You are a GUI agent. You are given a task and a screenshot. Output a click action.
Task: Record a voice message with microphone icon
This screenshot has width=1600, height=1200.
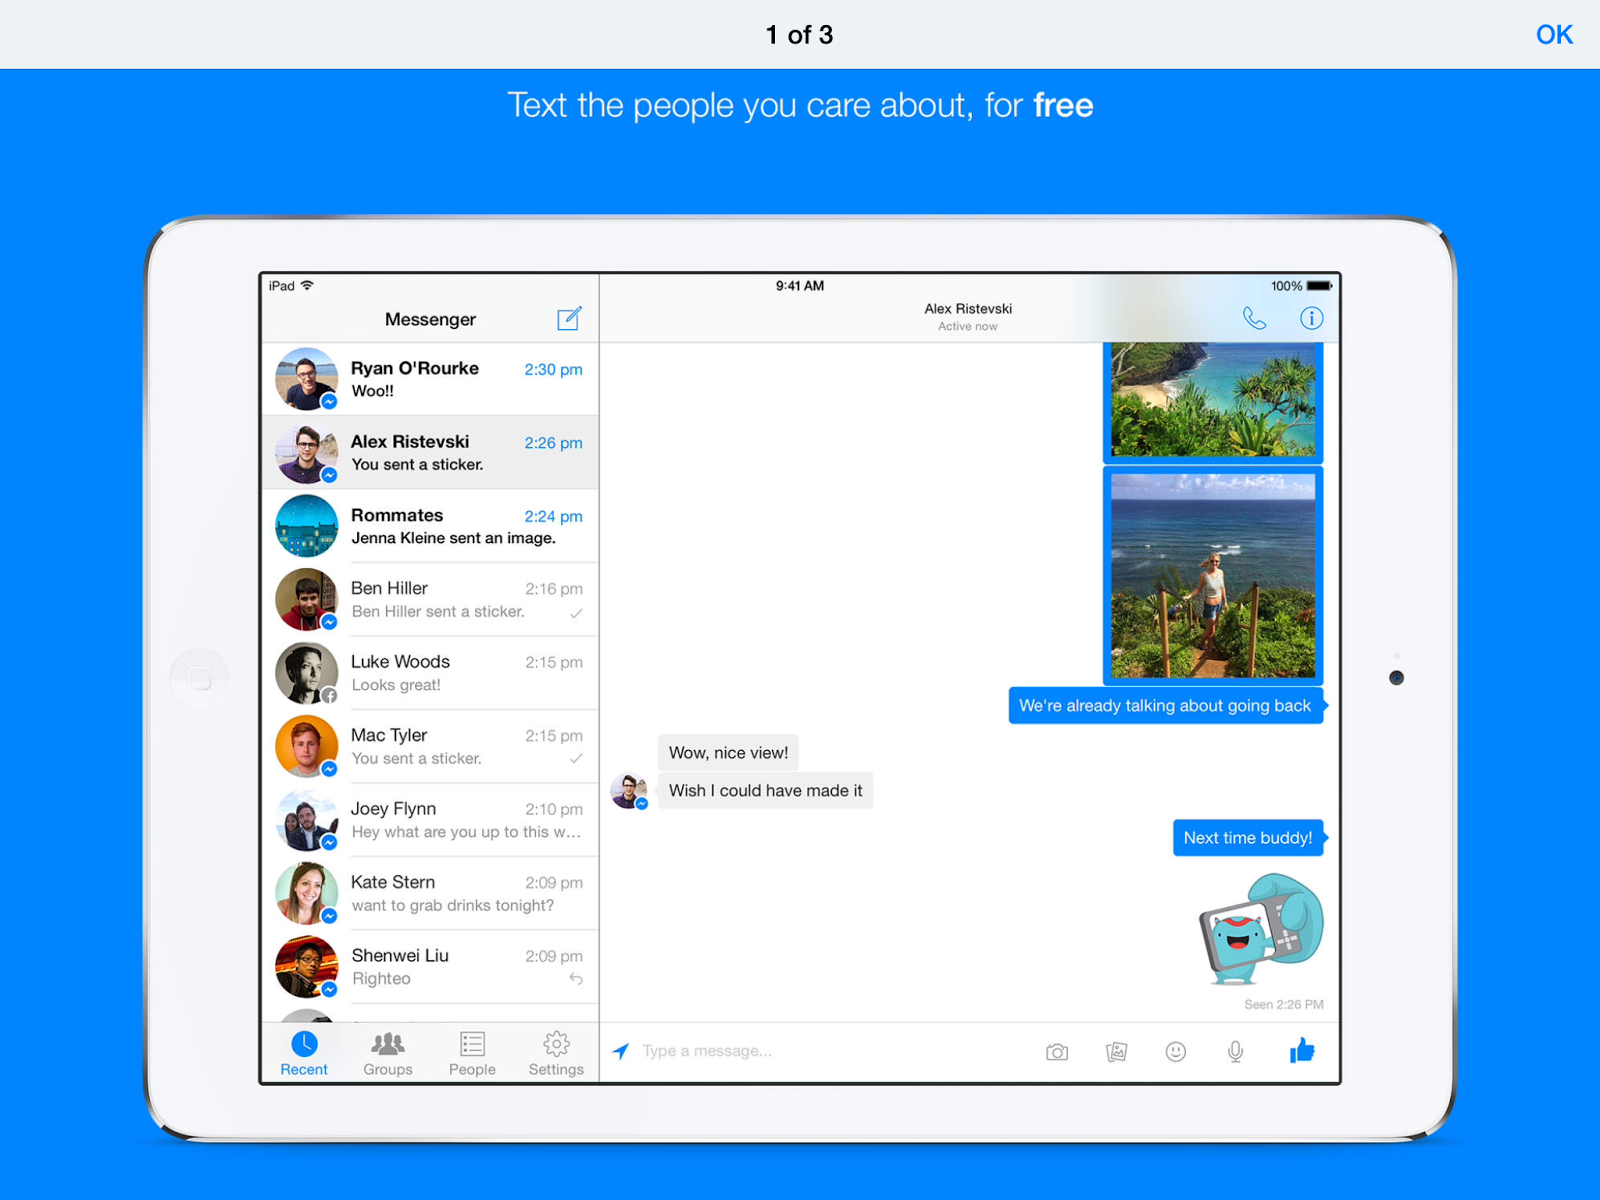[1236, 1052]
